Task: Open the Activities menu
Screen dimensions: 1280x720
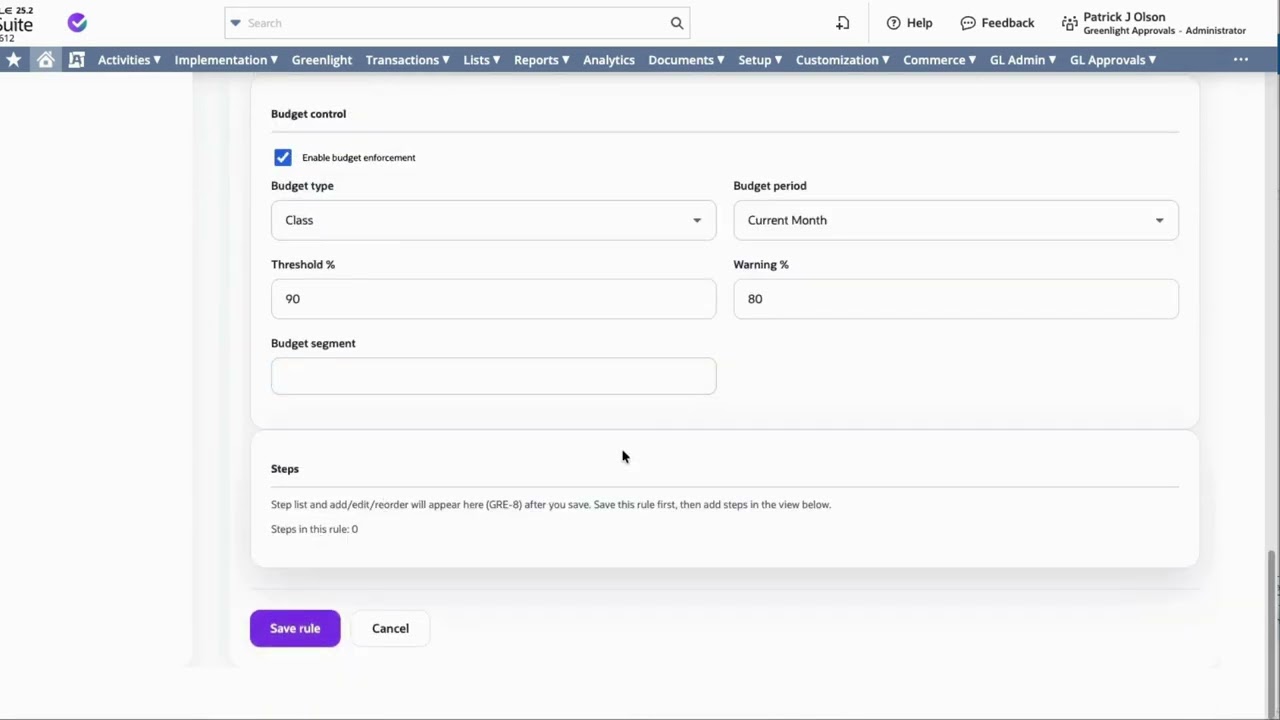Action: (129, 60)
